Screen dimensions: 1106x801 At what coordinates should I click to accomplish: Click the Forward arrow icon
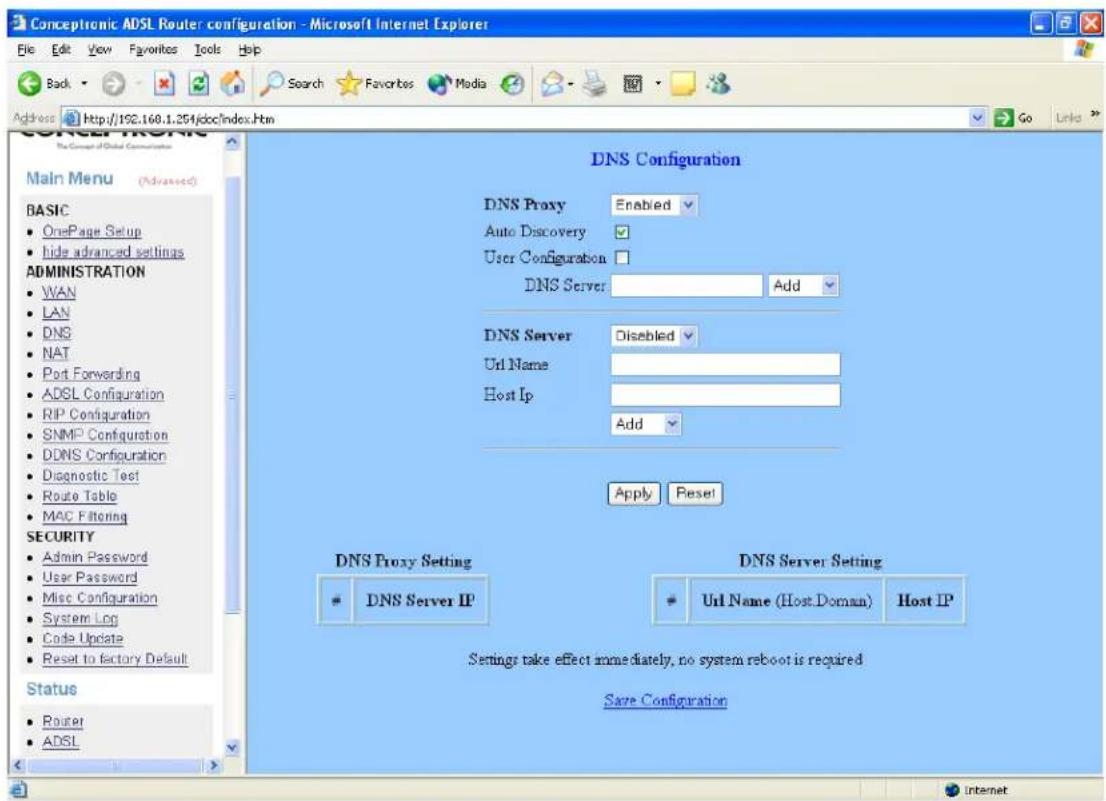(x=113, y=85)
